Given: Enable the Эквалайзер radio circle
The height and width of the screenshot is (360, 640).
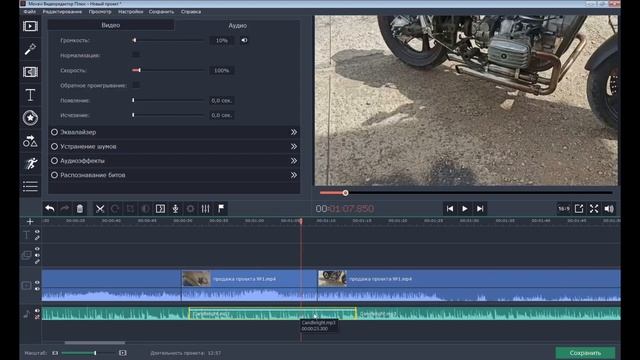Looking at the screenshot, I should tap(54, 132).
